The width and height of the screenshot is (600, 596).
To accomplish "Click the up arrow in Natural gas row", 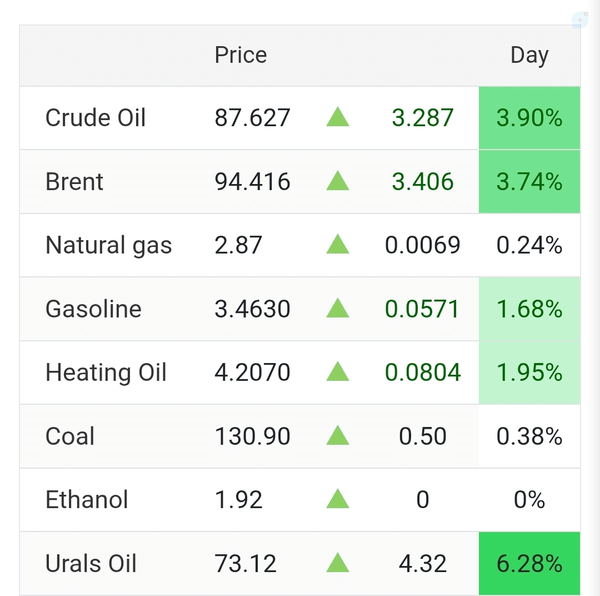I will pos(338,244).
